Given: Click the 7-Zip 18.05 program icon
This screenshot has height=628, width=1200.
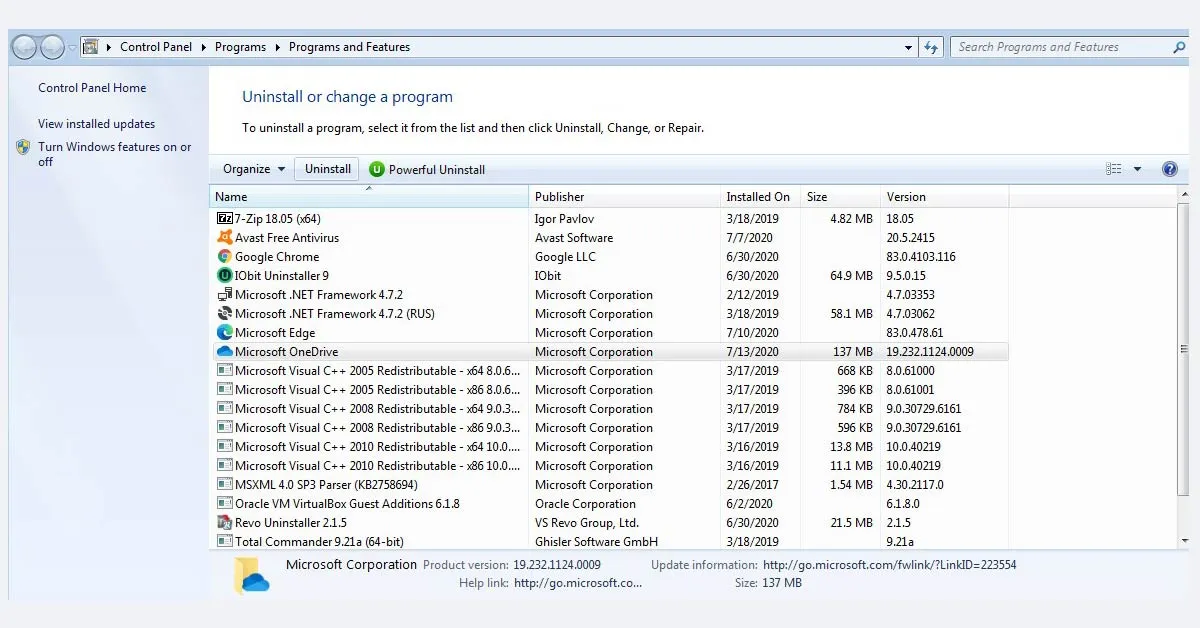Looking at the screenshot, I should point(225,218).
